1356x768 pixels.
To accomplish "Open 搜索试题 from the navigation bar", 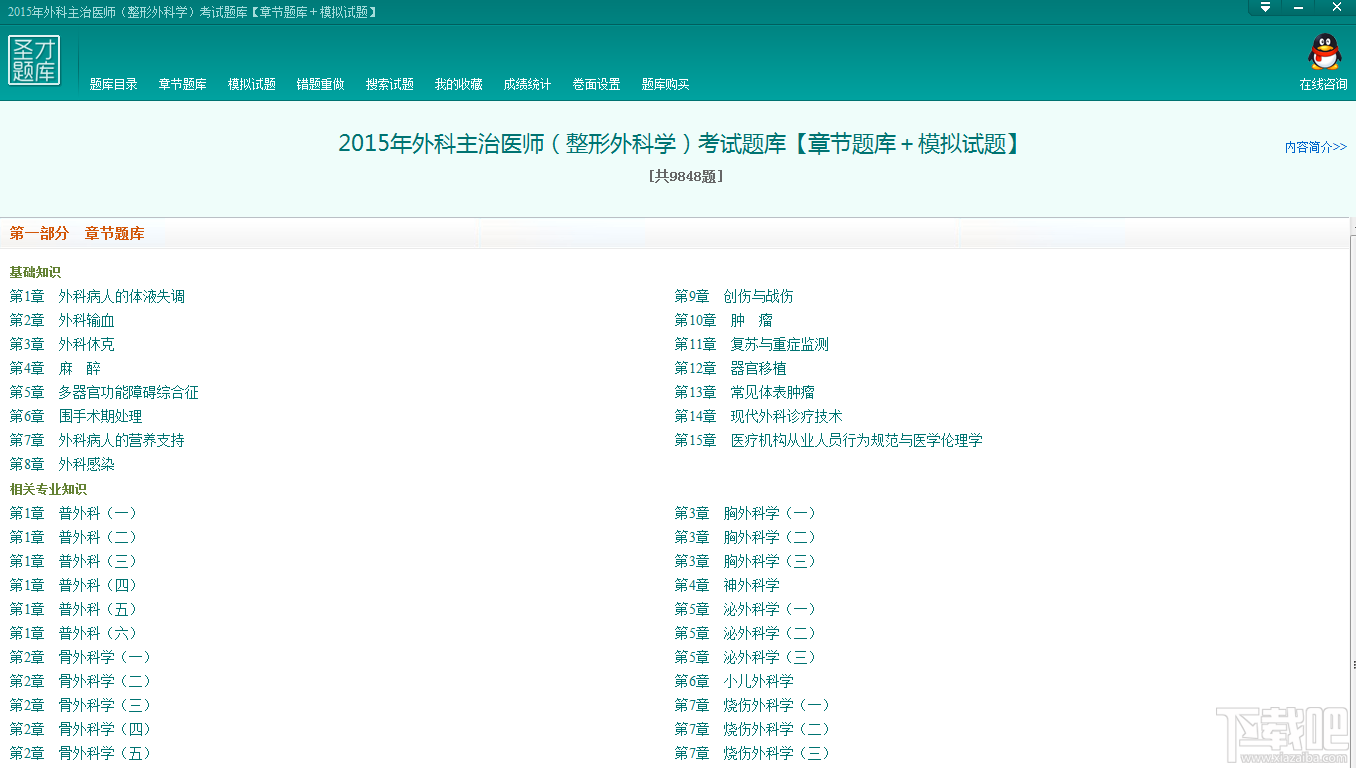I will [390, 85].
